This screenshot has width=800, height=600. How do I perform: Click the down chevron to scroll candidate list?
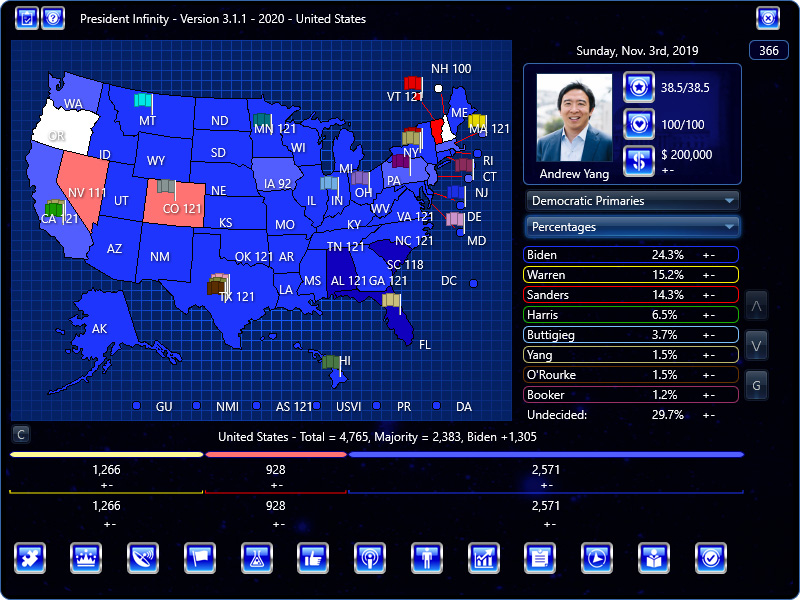click(756, 345)
